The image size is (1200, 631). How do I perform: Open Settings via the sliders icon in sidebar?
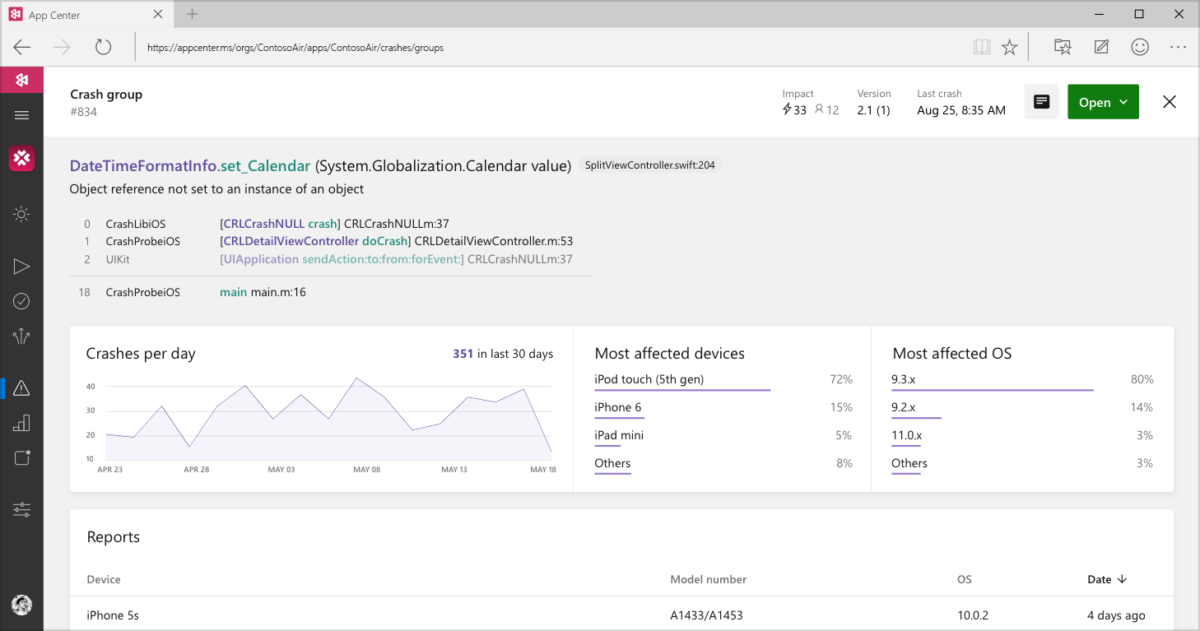21,509
